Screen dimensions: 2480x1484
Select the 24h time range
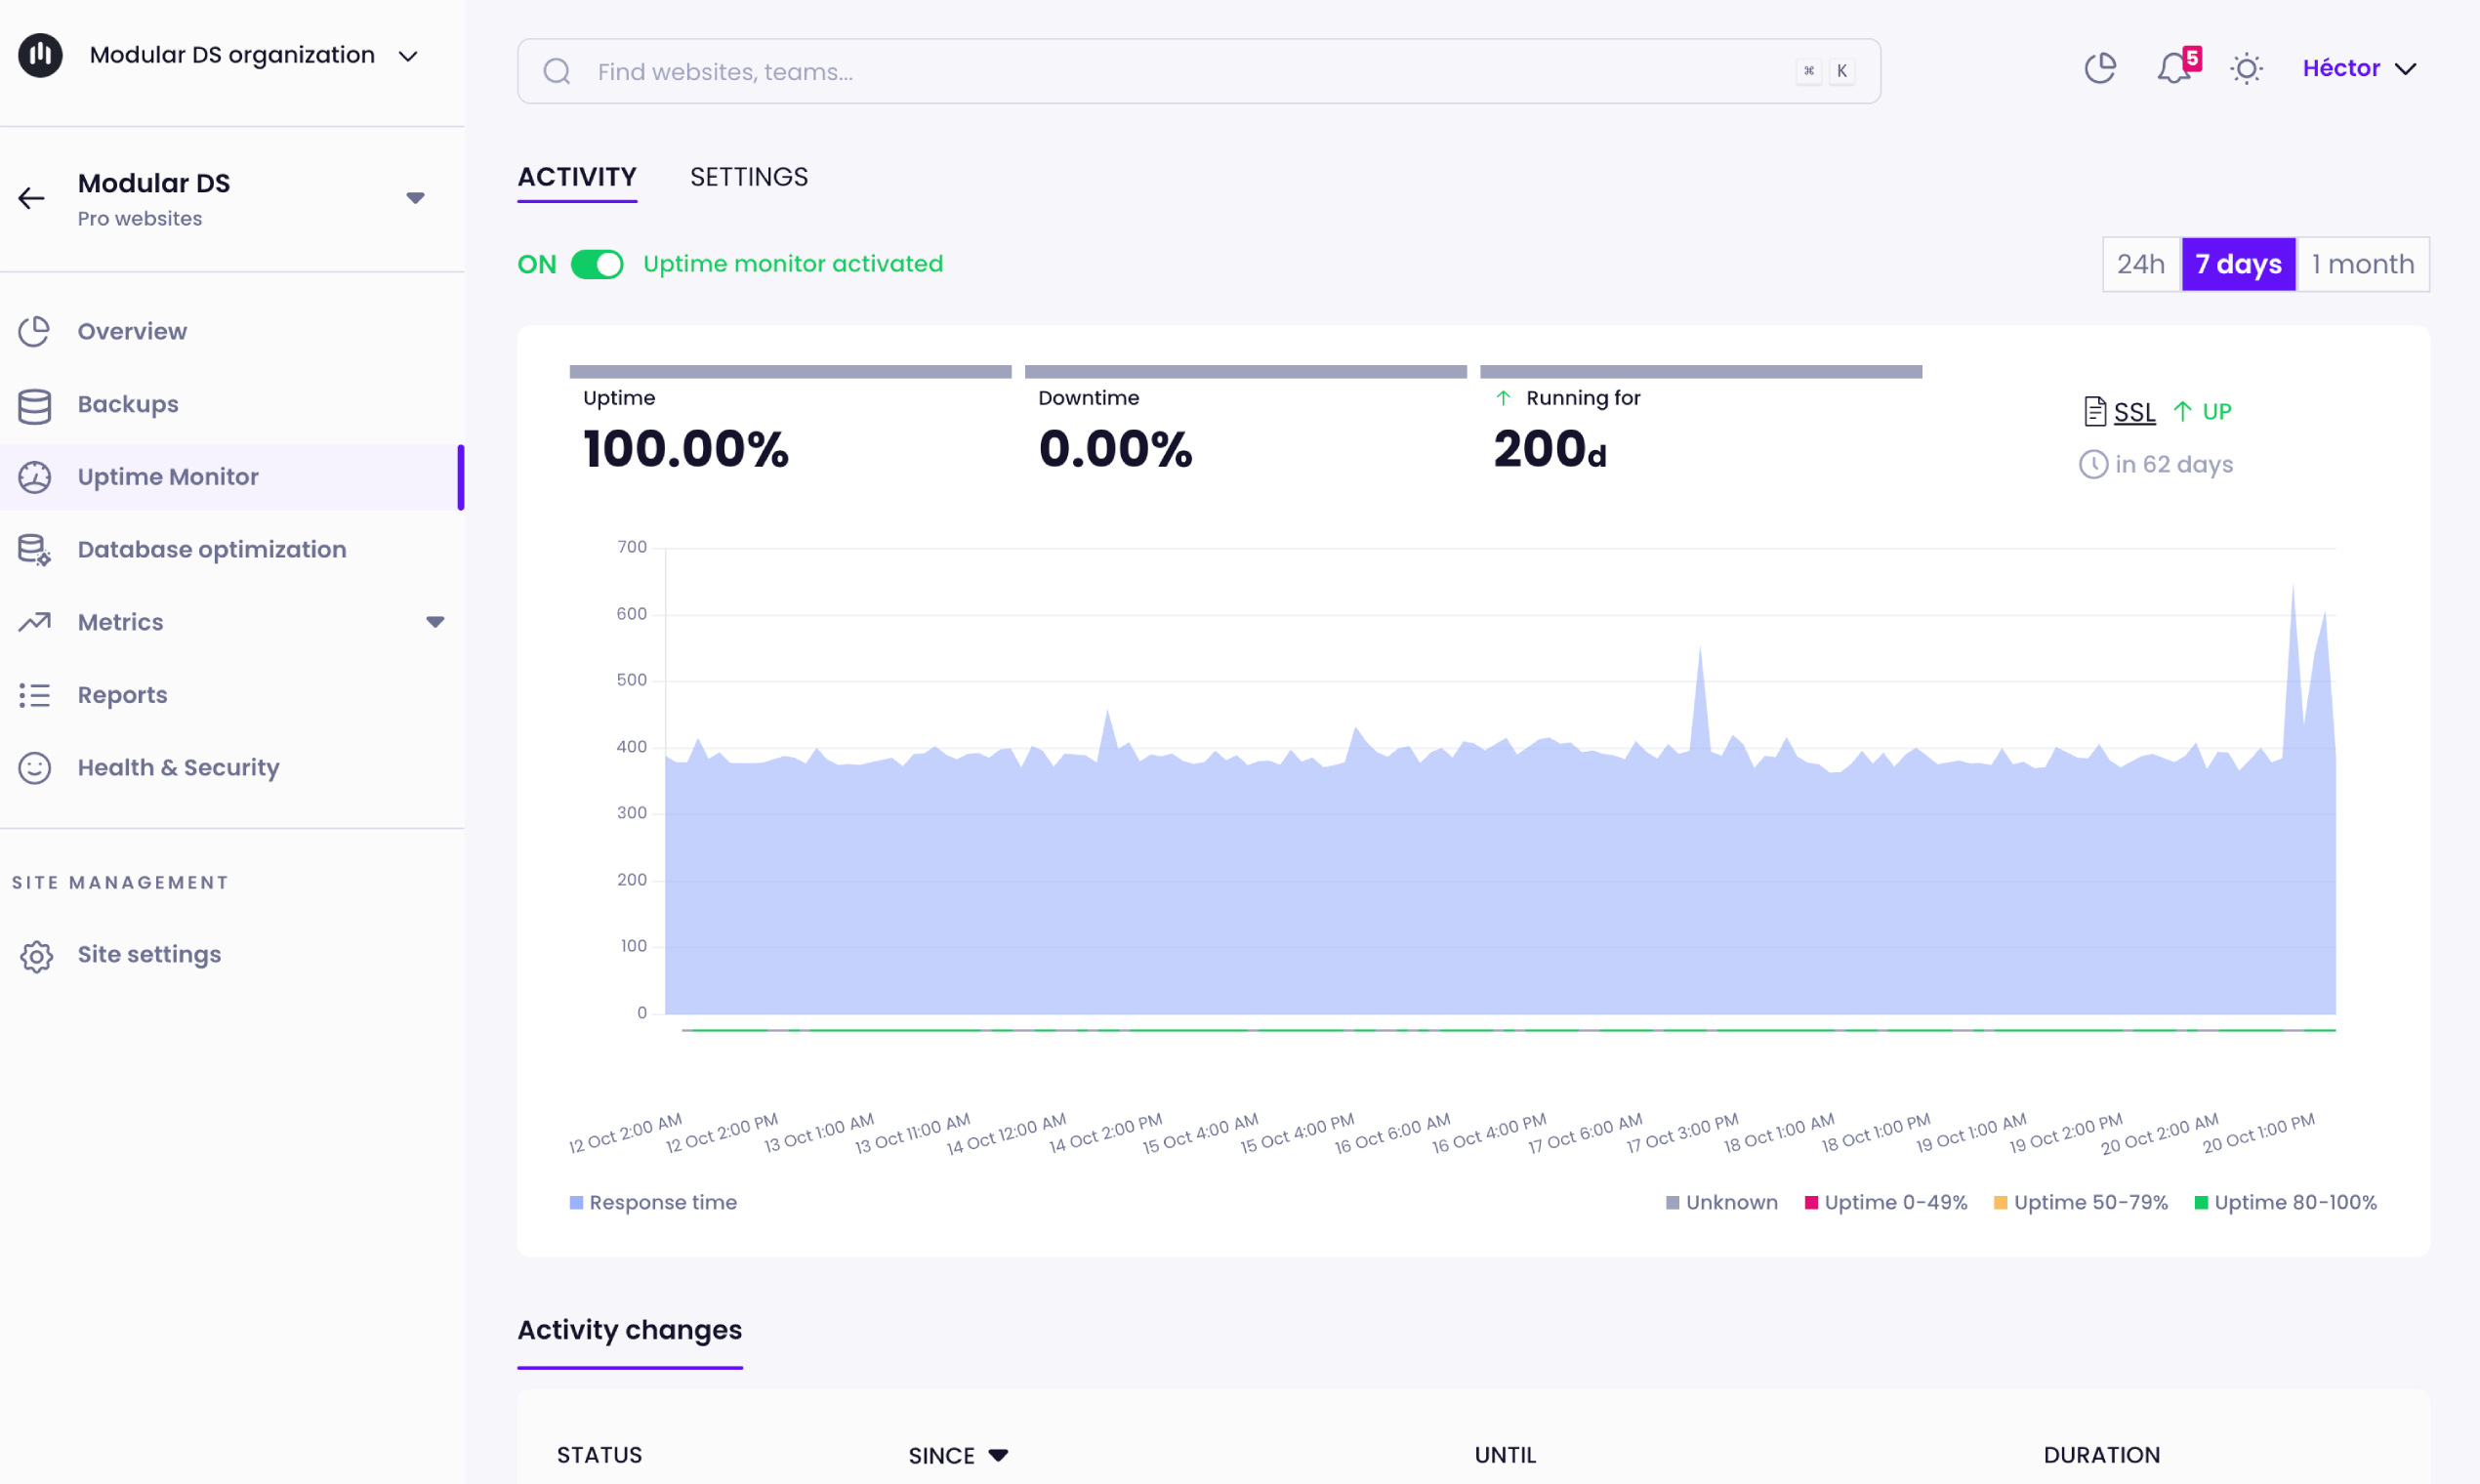tap(2140, 264)
